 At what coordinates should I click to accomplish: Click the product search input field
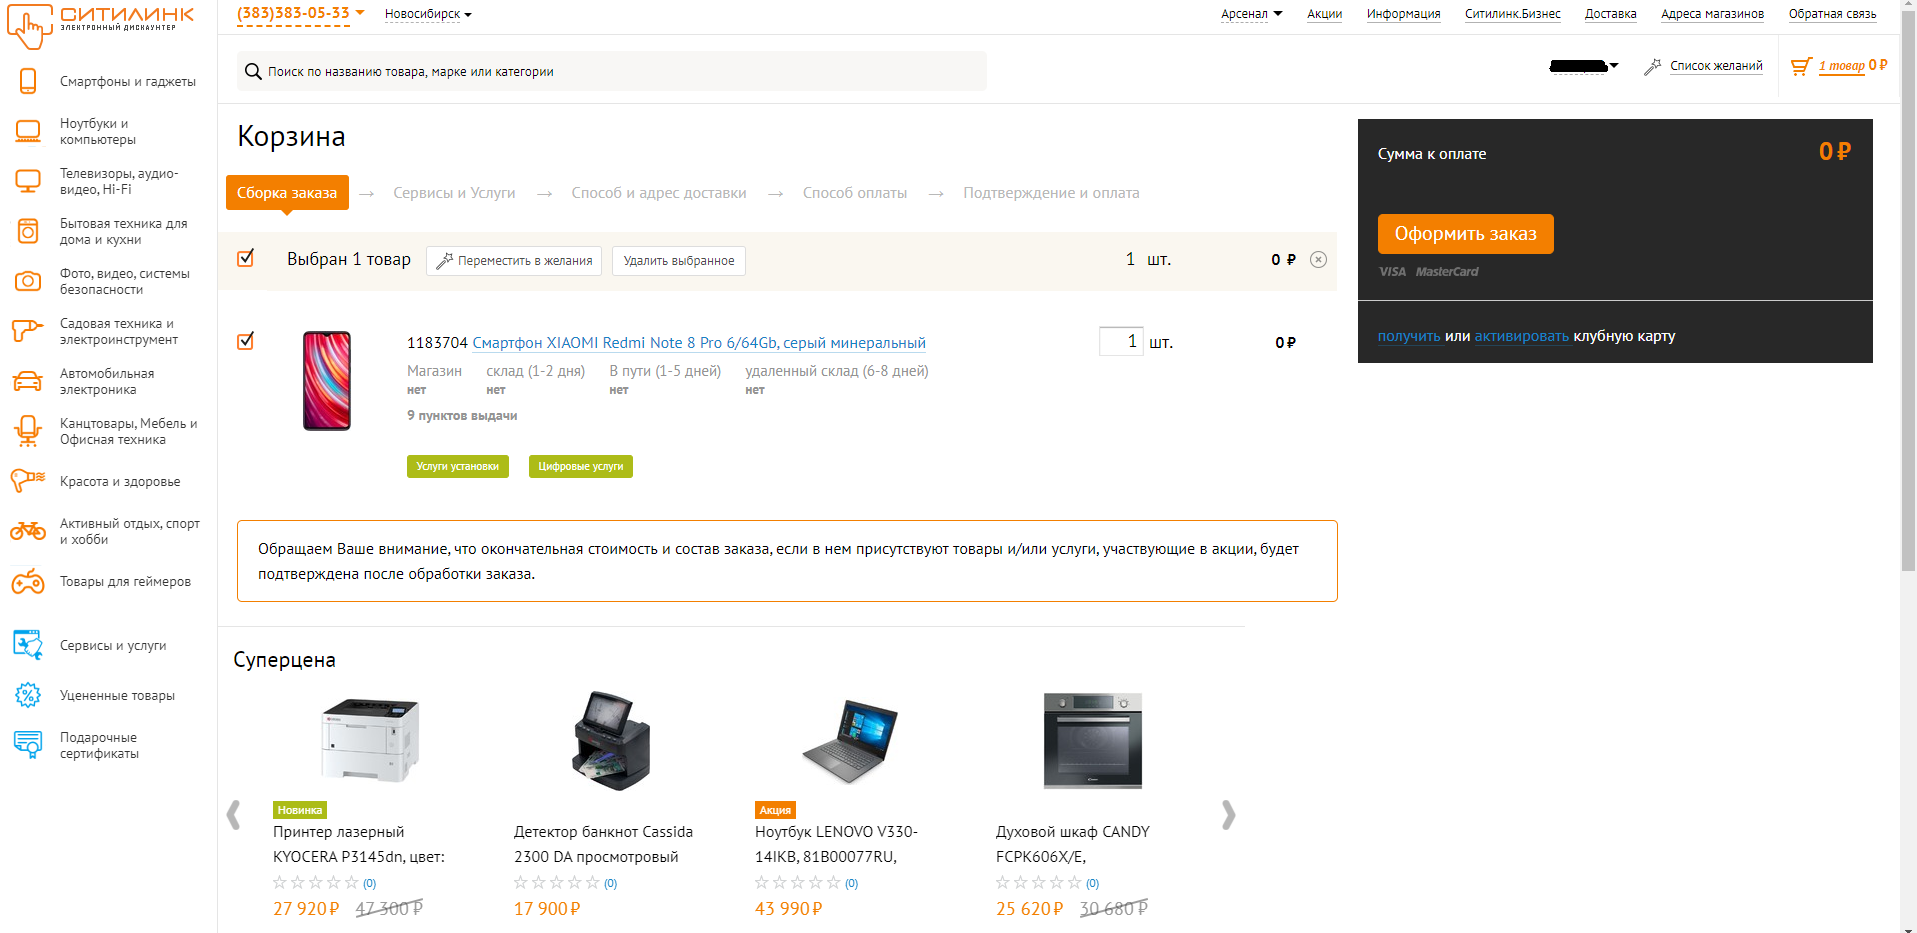[x=612, y=71]
